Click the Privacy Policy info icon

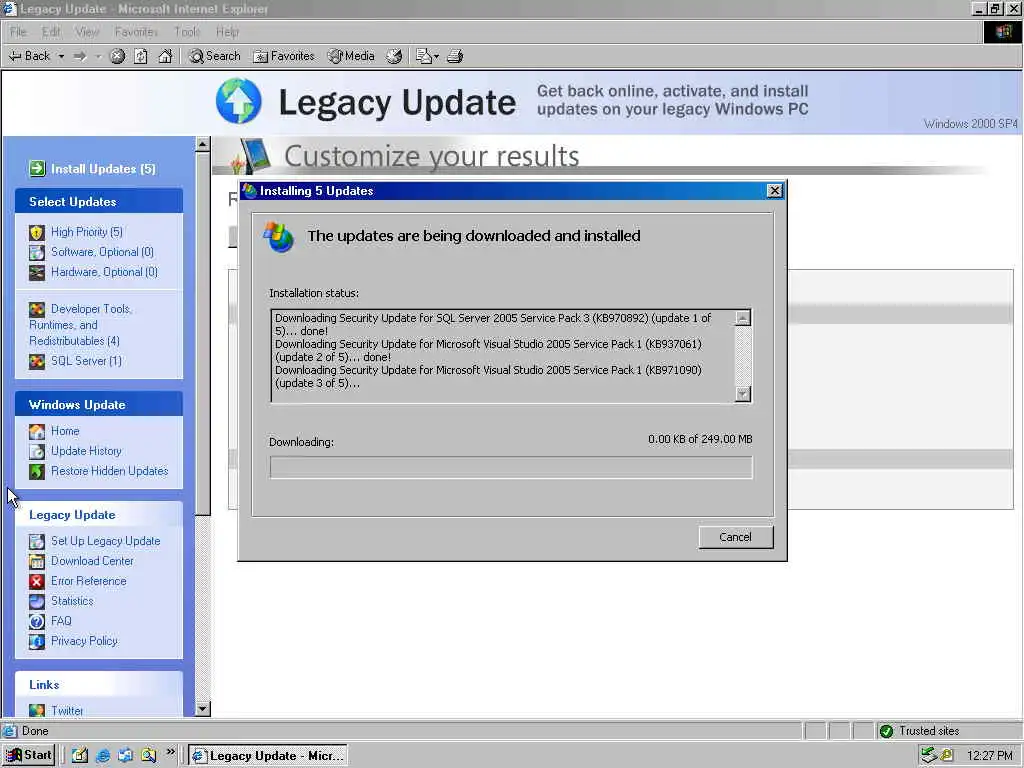tap(37, 641)
